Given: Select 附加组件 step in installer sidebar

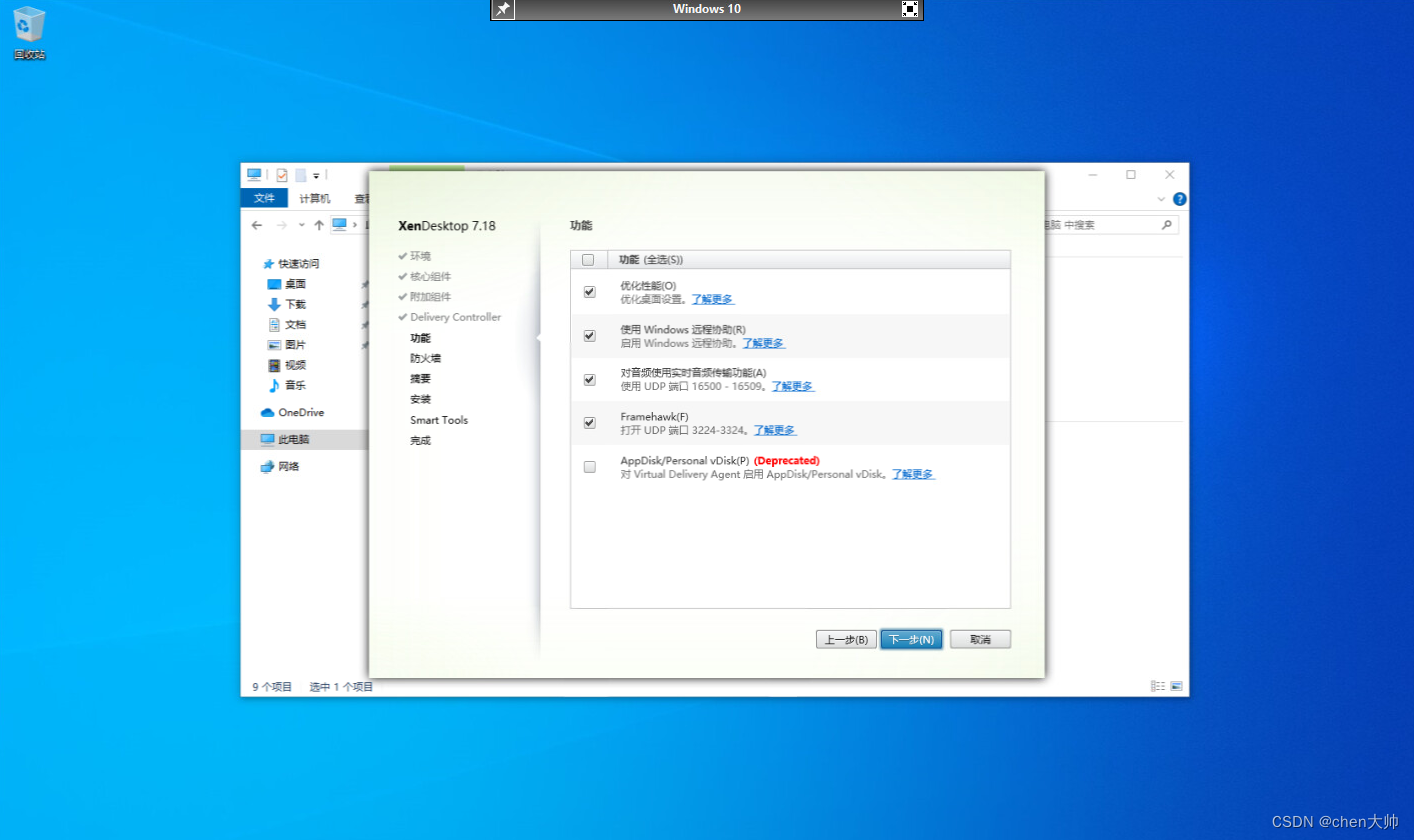Looking at the screenshot, I should (x=424, y=297).
